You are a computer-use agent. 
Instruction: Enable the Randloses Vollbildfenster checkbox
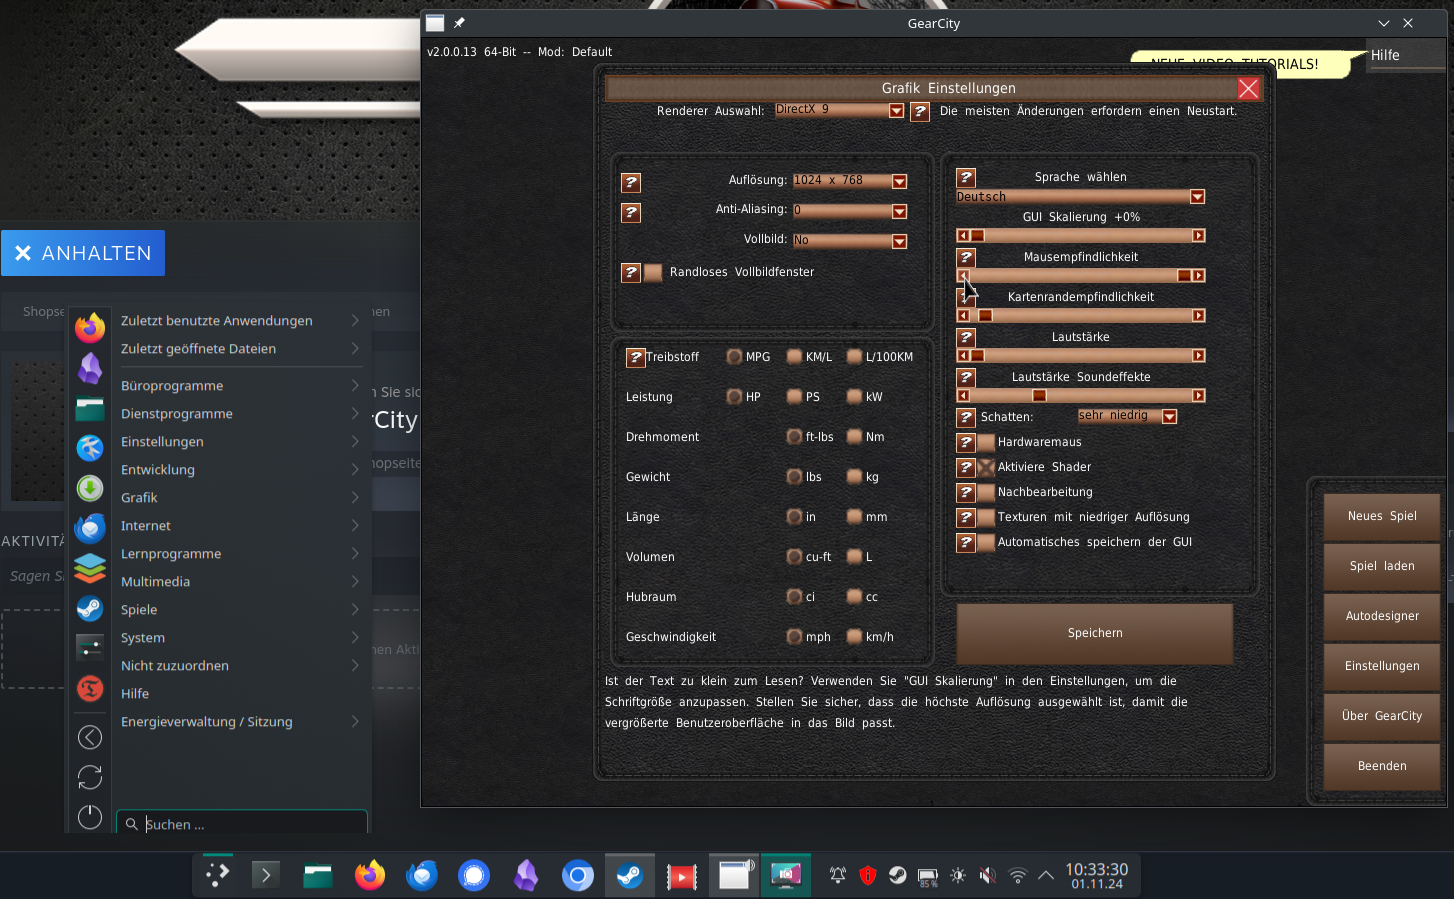click(654, 271)
